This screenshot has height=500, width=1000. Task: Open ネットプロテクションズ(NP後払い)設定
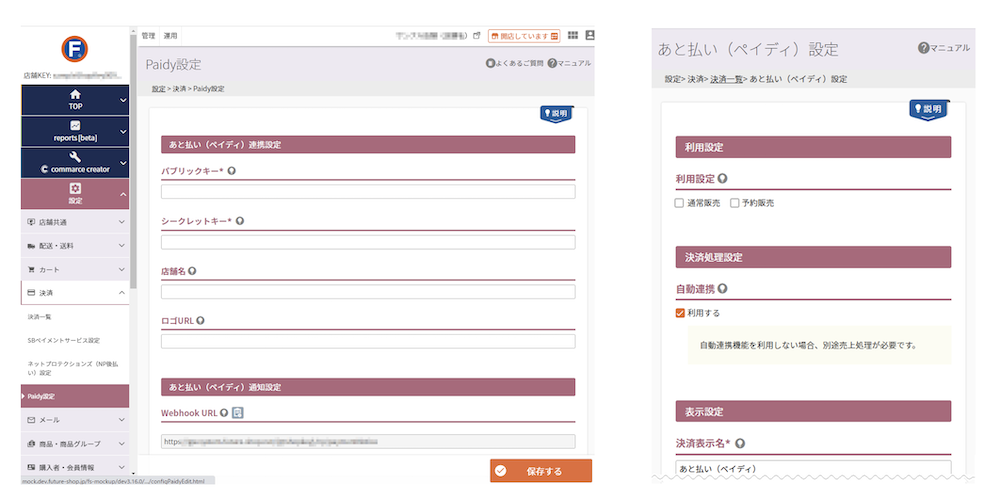pos(73,368)
